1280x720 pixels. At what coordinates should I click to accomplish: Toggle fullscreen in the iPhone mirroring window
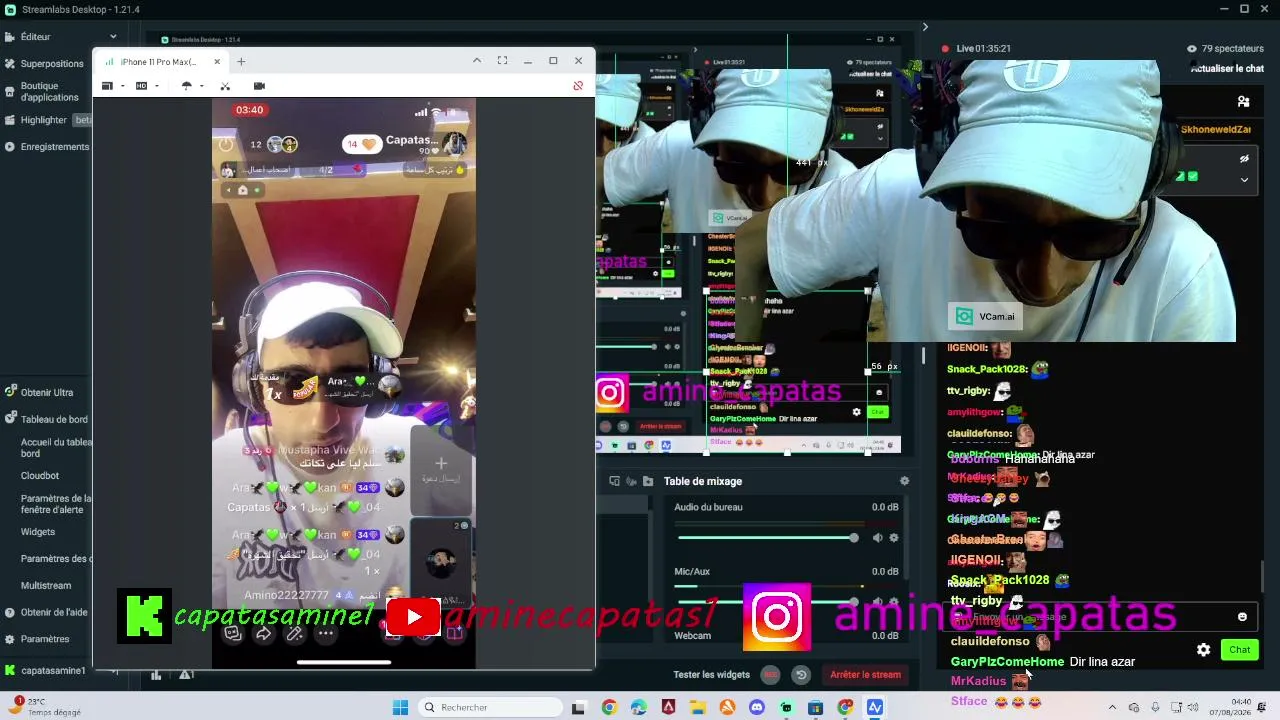[502, 61]
